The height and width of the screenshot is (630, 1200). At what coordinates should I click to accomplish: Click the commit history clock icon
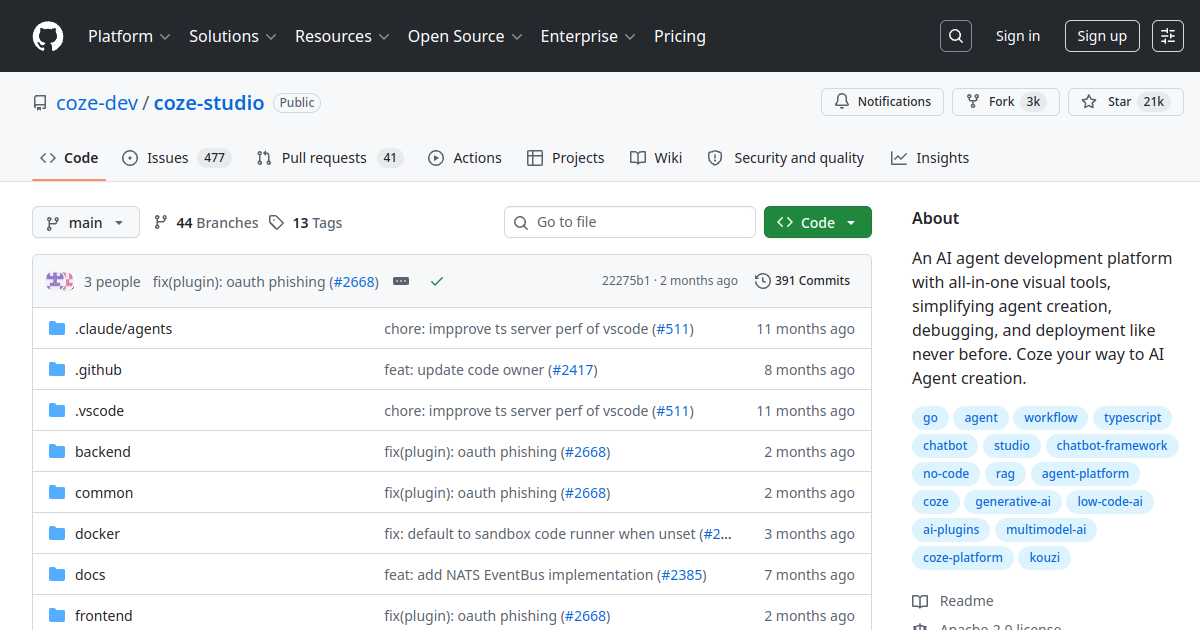coord(763,281)
